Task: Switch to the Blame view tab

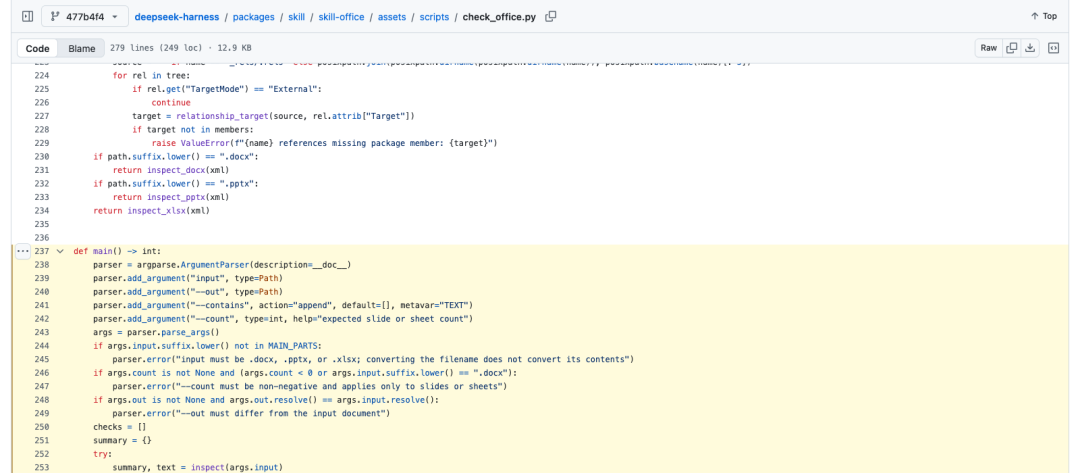Action: point(81,48)
